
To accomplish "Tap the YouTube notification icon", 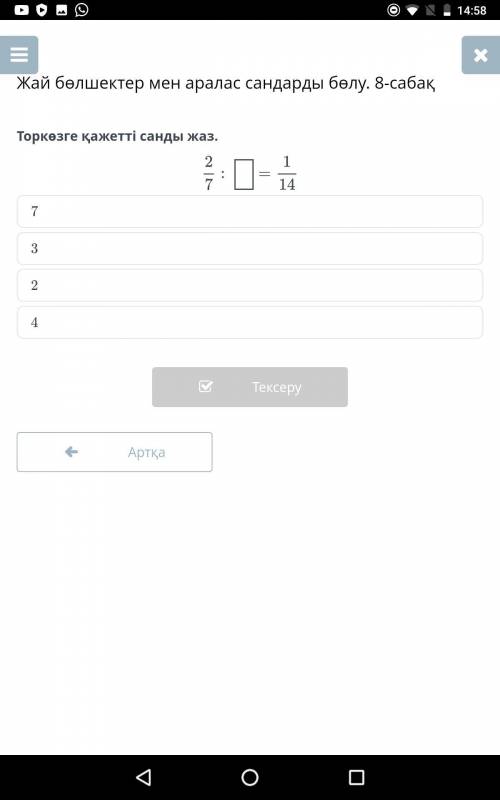I will click(21, 10).
